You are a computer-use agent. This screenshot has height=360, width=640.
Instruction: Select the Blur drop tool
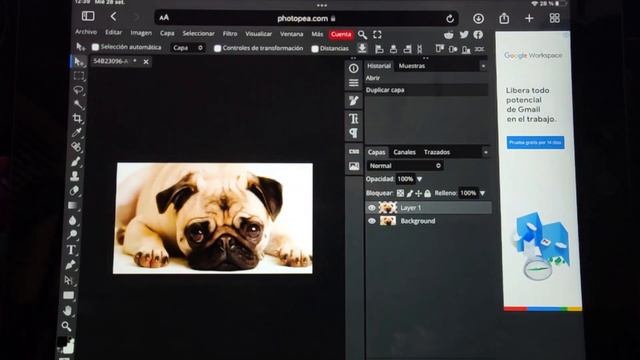point(73,220)
